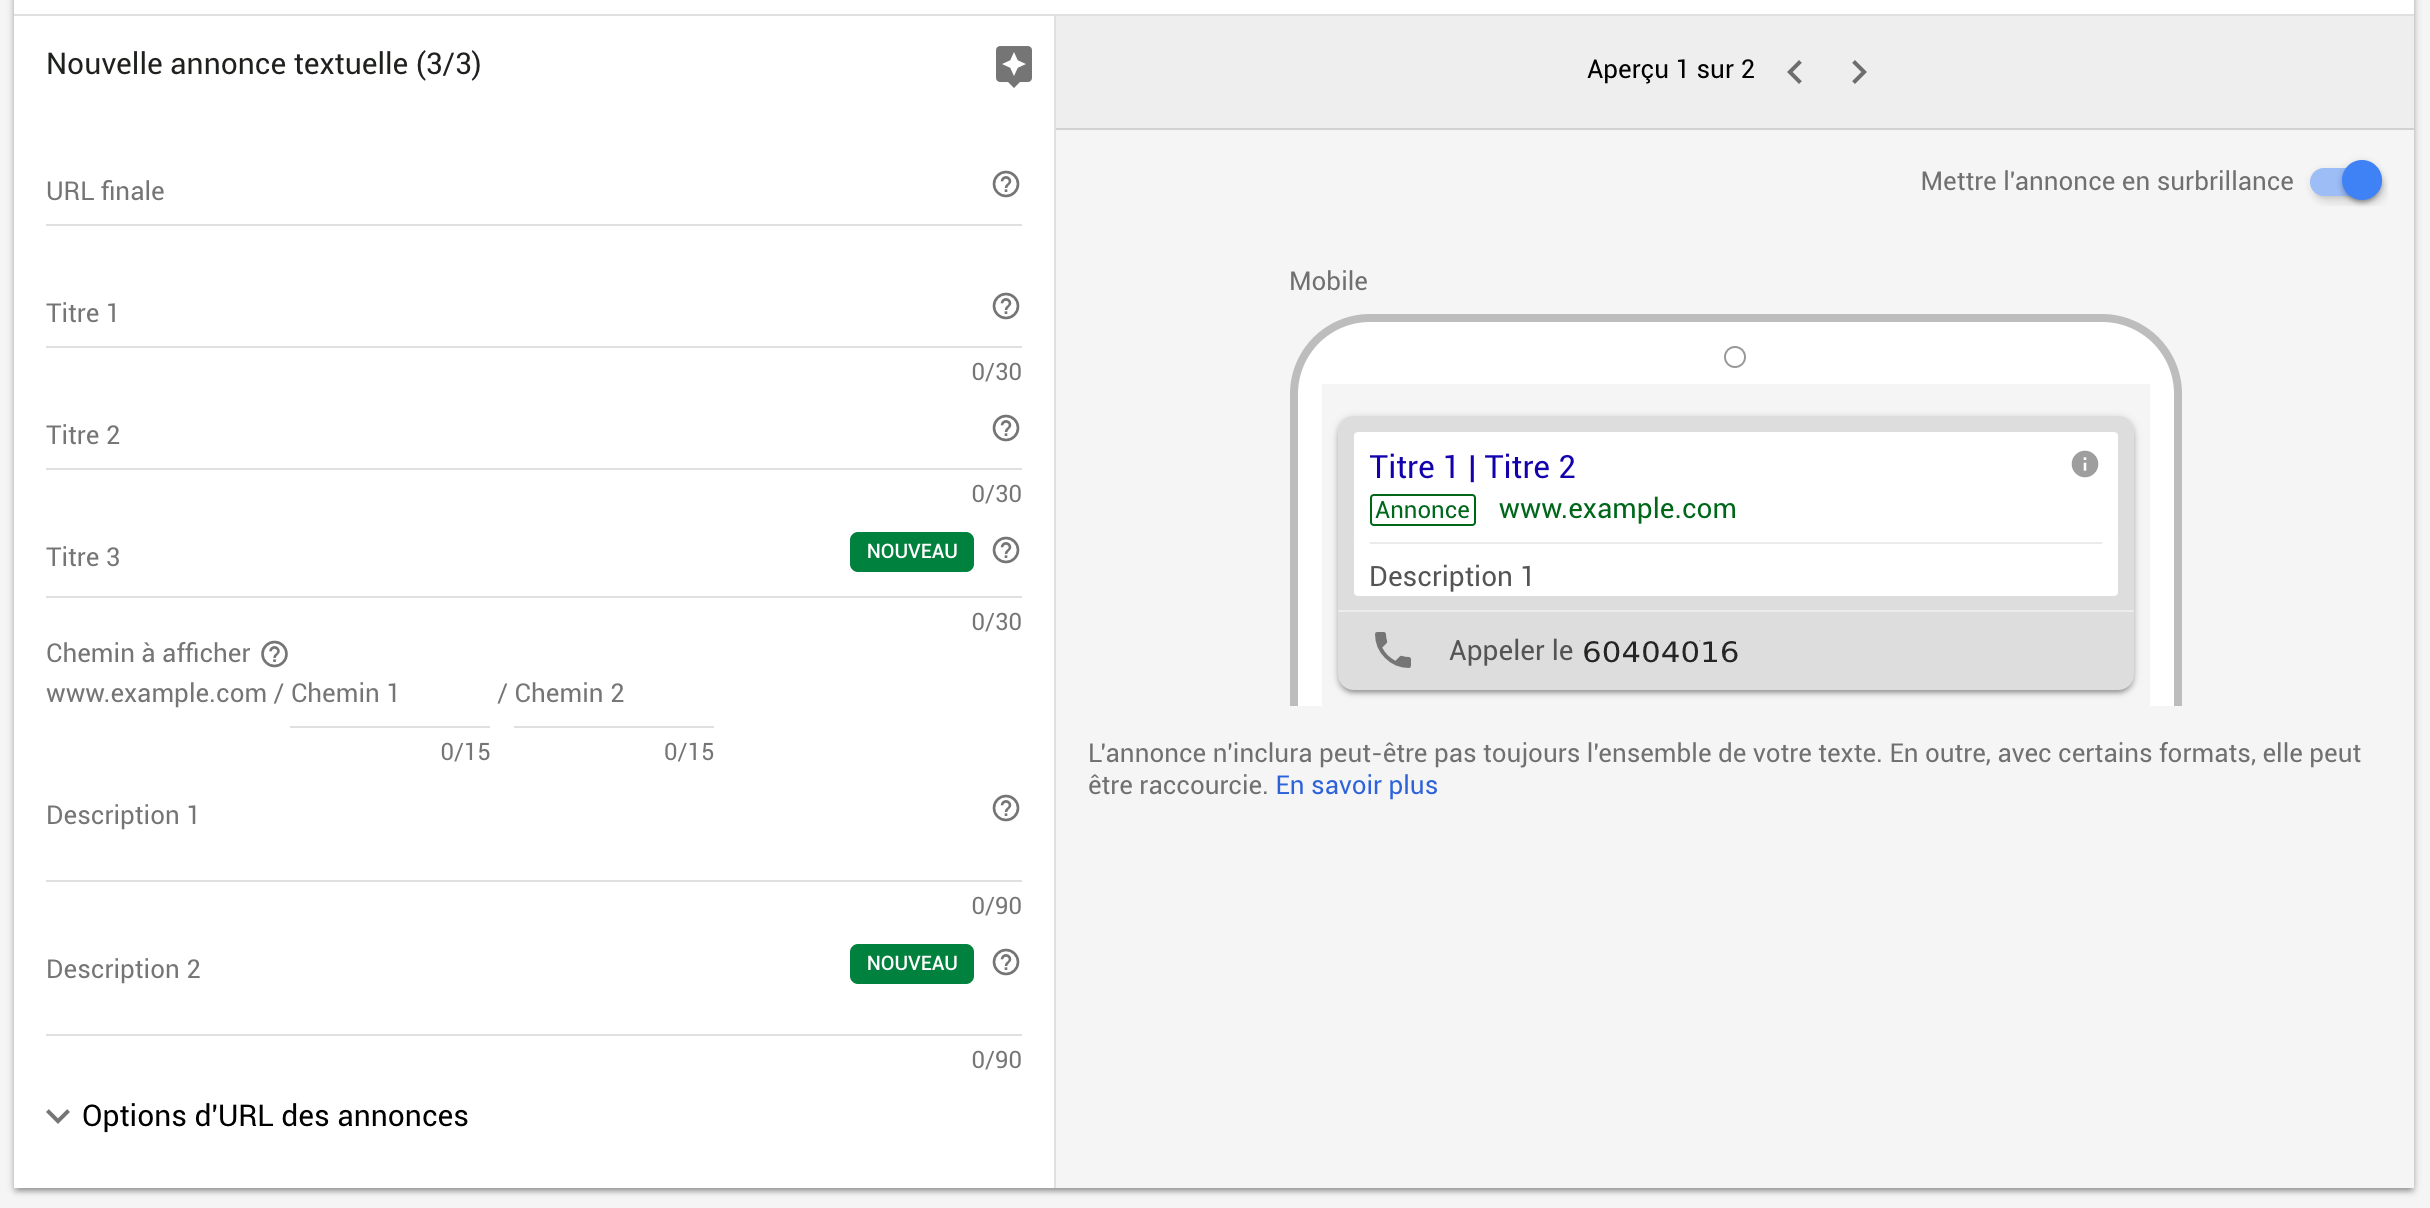The width and height of the screenshot is (2430, 1208).
Task: Click the Chemin 2 path field
Action: (612, 694)
